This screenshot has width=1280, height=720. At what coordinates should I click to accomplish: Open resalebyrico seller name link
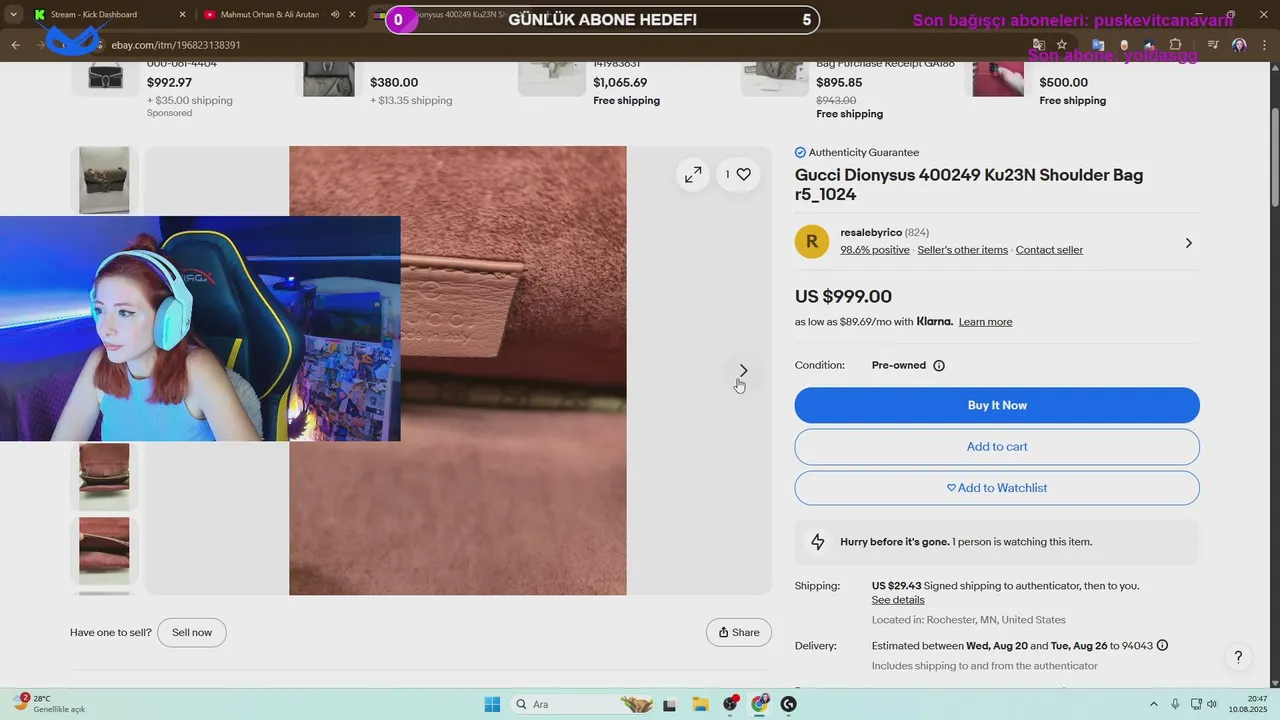pos(871,232)
